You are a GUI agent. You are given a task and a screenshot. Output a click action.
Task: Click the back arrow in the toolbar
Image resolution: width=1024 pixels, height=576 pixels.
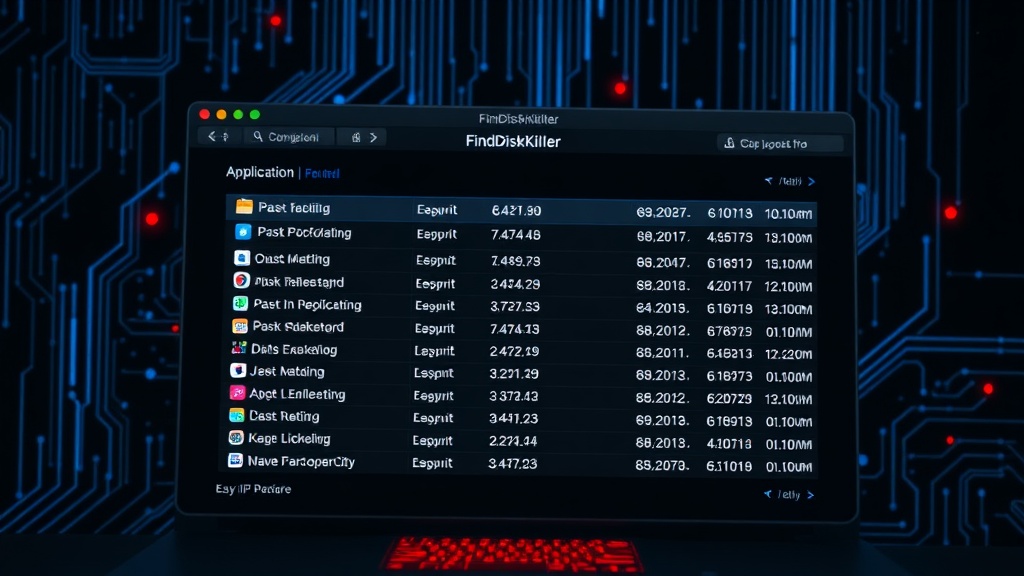[x=212, y=136]
